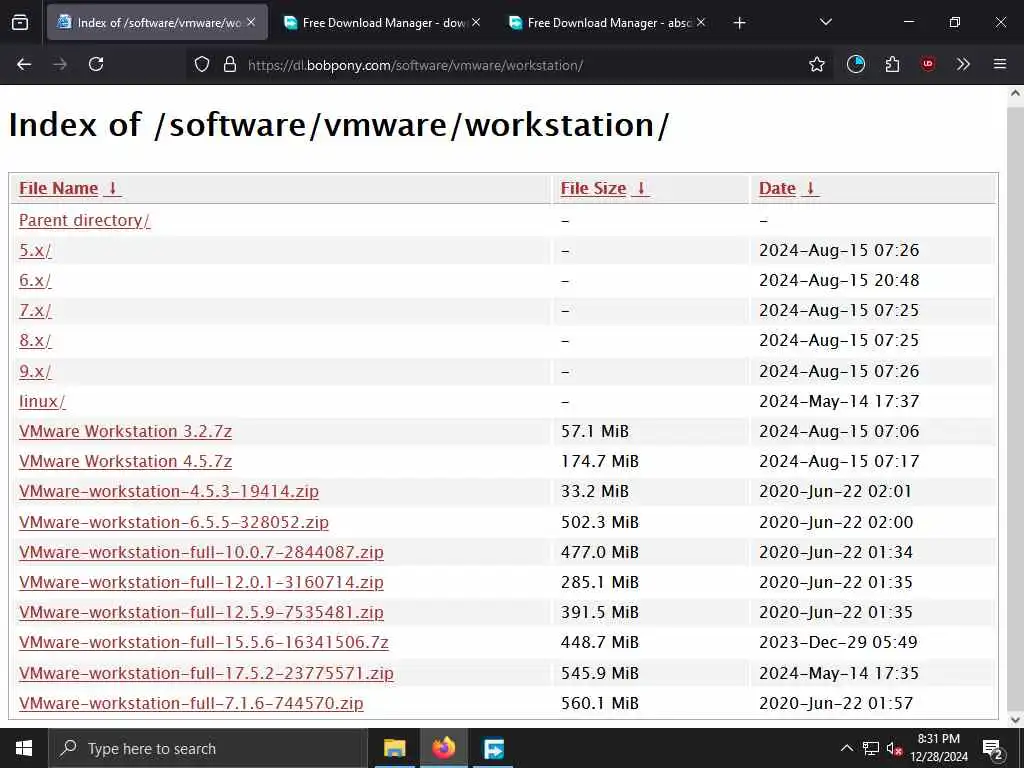Sort by Date column header
The height and width of the screenshot is (768, 1024).
(777, 188)
